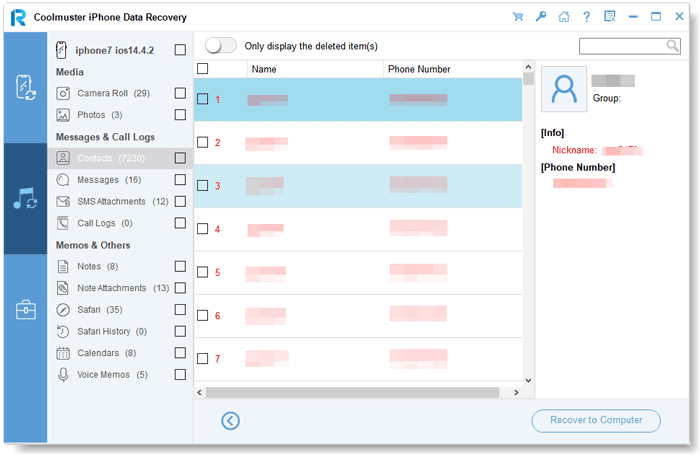Image resolution: width=700 pixels, height=456 pixels.
Task: Check the Note Attachments checkbox
Action: pos(180,288)
